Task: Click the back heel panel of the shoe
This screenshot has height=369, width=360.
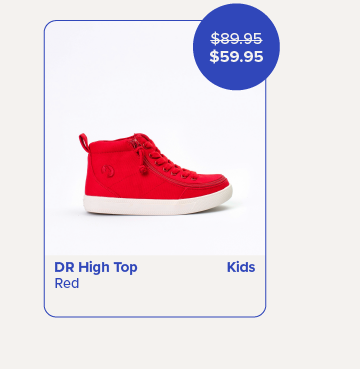Action: coord(94,173)
